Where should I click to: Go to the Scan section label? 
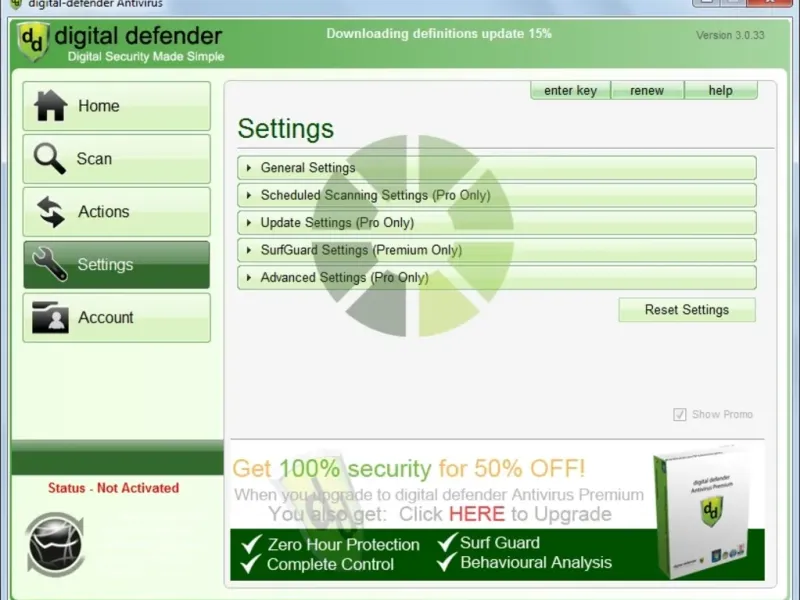(94, 159)
